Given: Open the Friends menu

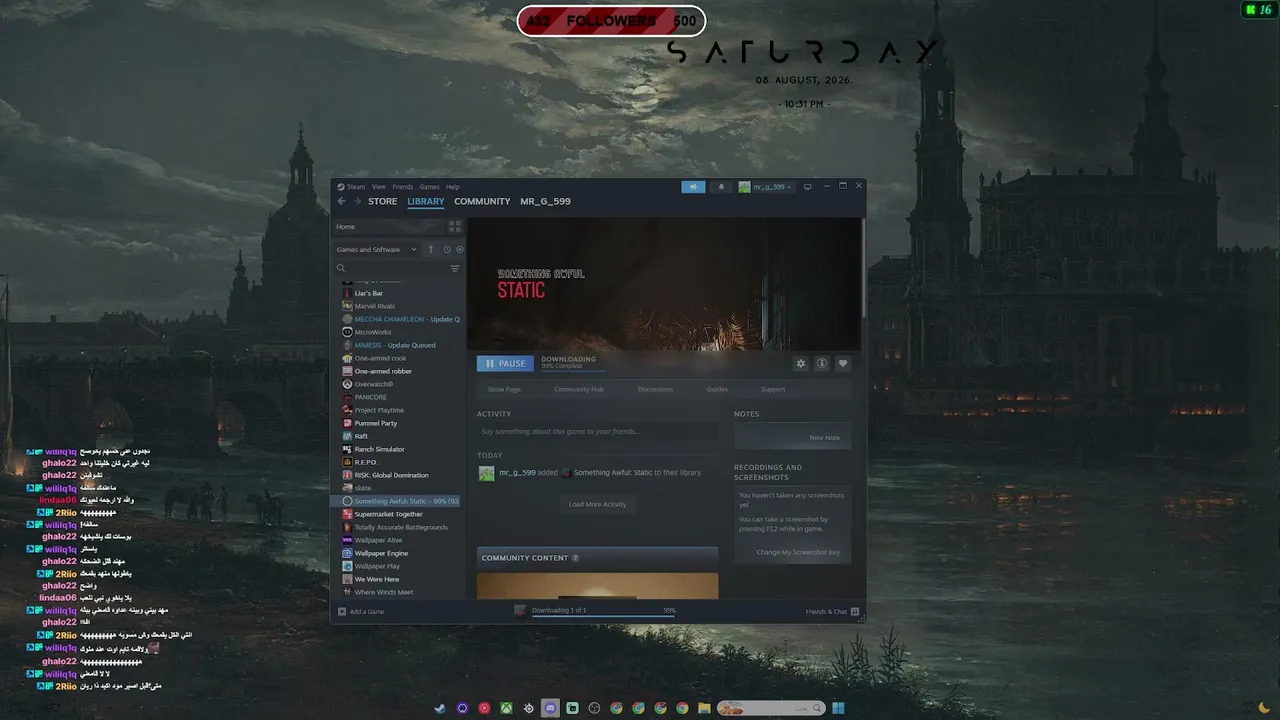Looking at the screenshot, I should (403, 187).
